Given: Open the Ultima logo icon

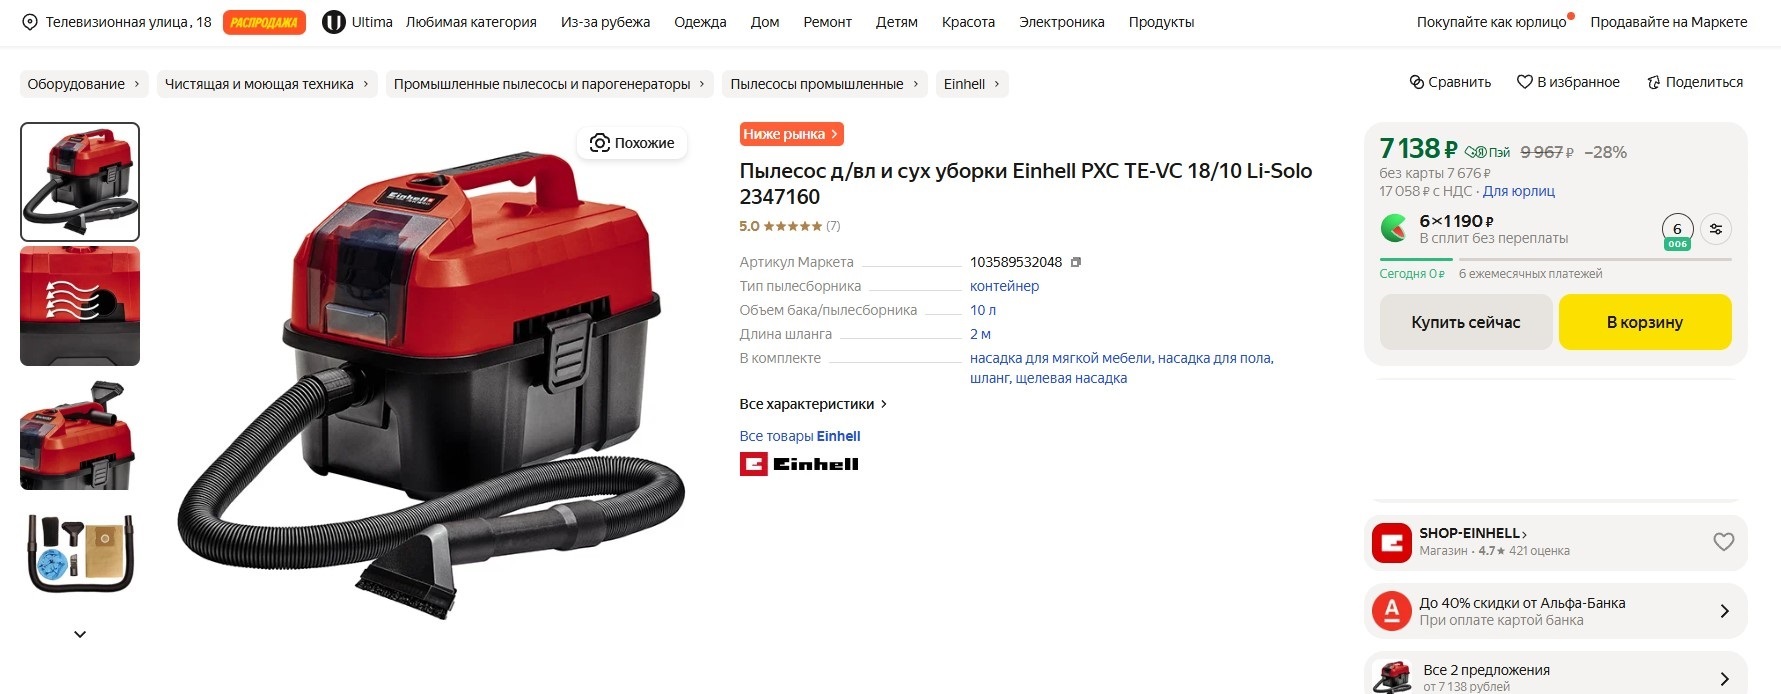Looking at the screenshot, I should click(x=334, y=22).
